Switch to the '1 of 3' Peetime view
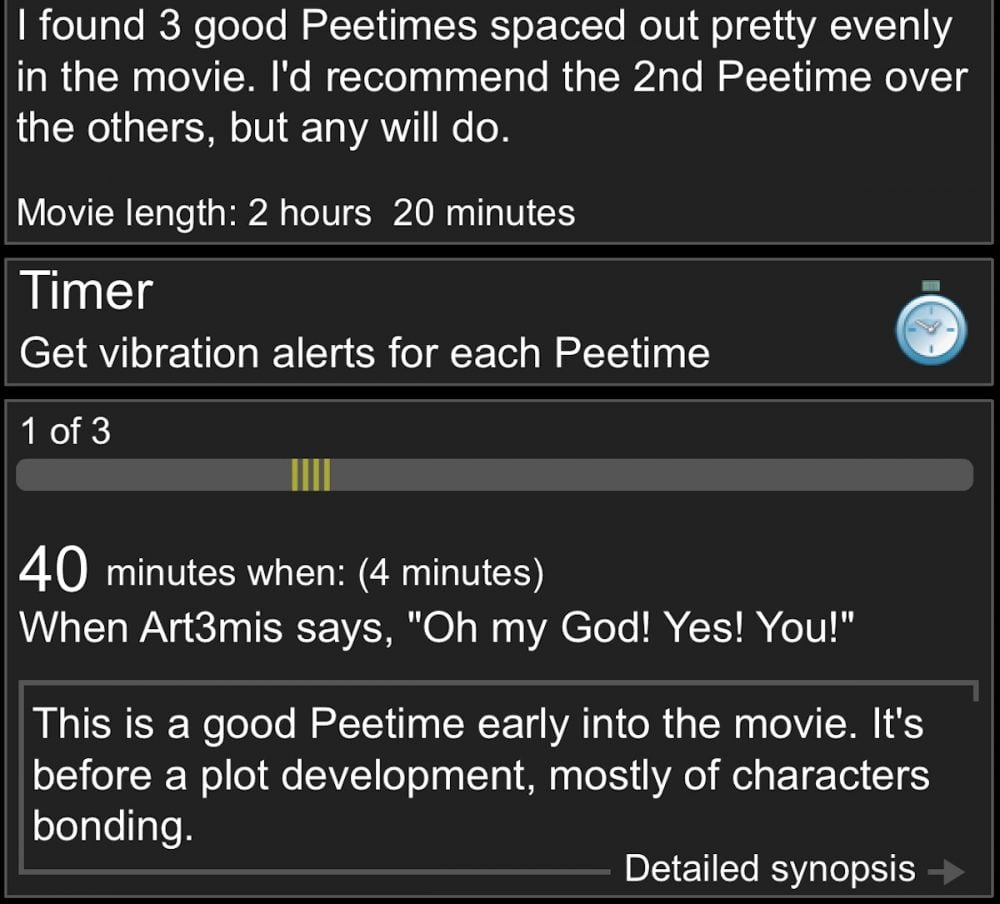 (65, 431)
